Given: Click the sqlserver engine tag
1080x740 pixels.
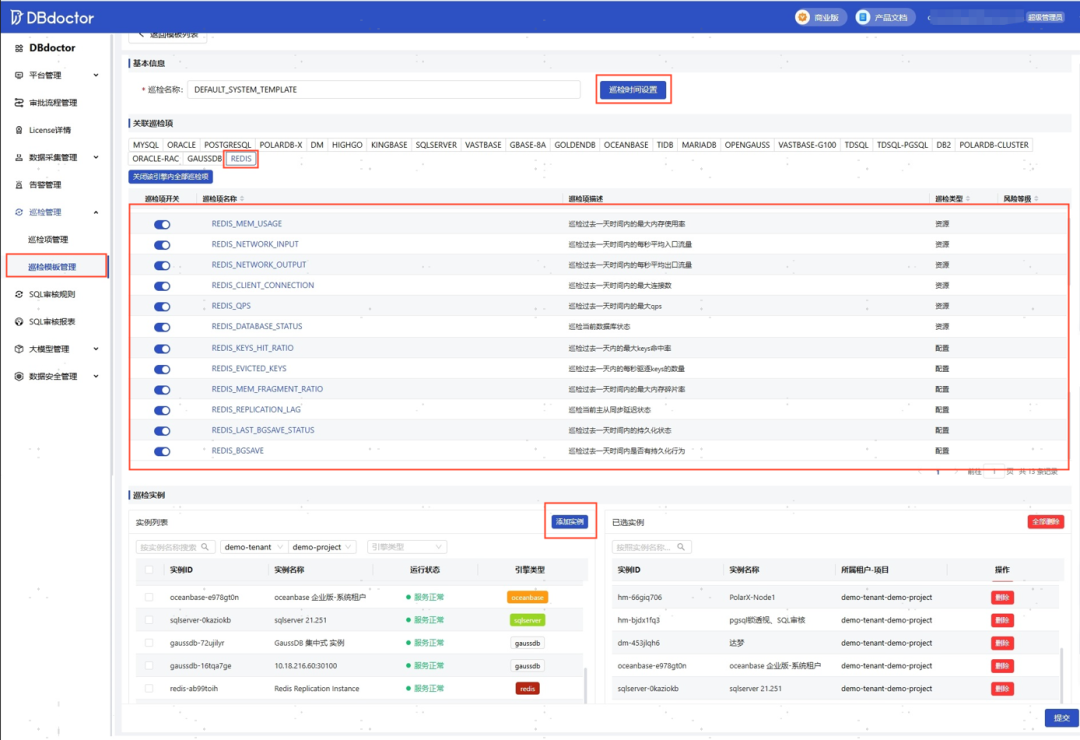Looking at the screenshot, I should 527,620.
